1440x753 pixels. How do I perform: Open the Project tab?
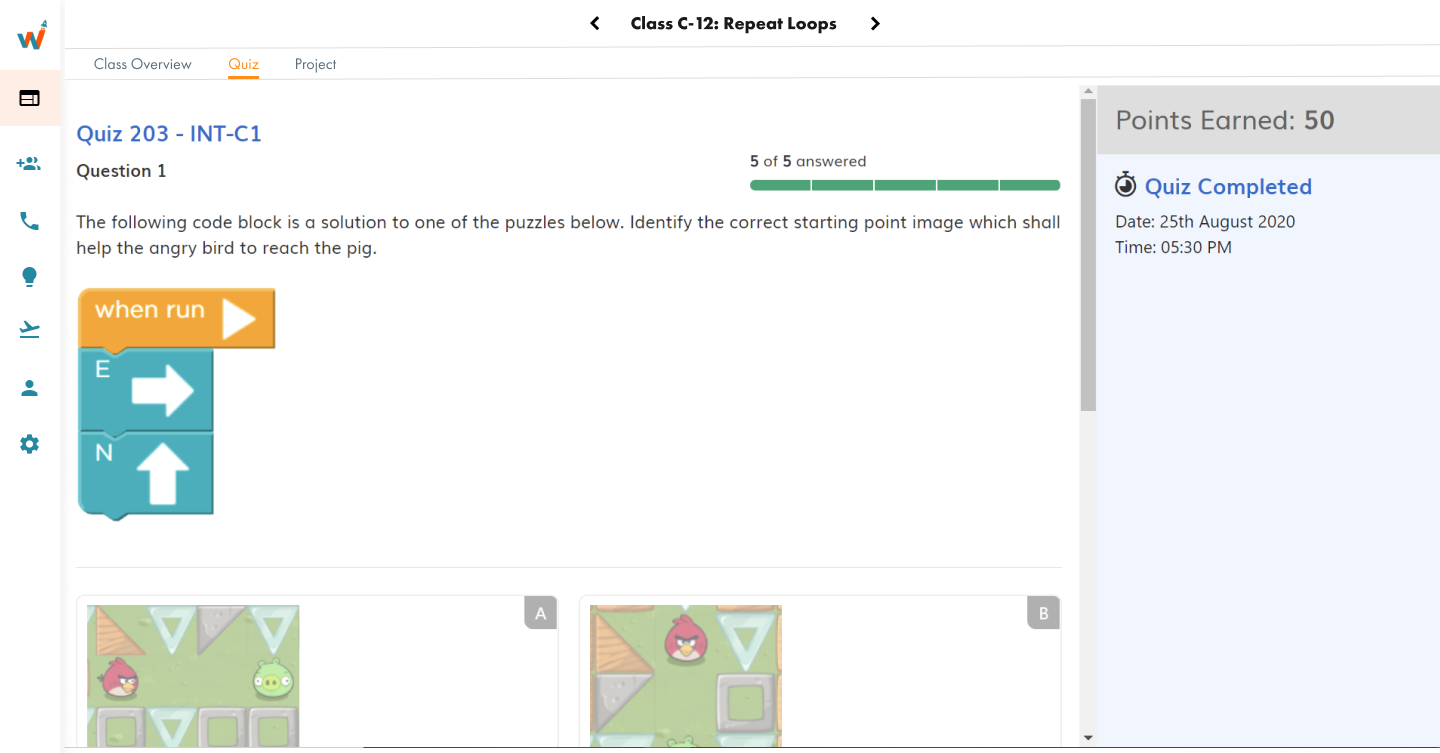click(315, 64)
